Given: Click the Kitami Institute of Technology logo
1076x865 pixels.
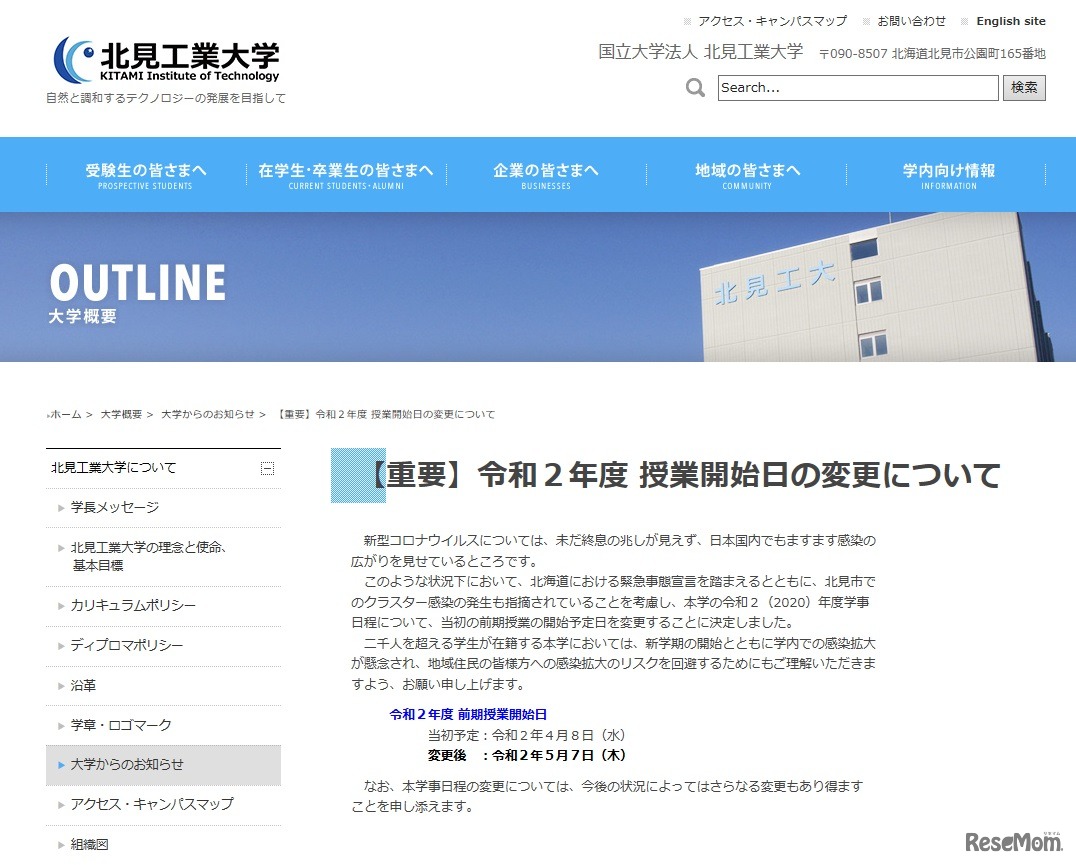Looking at the screenshot, I should click(166, 59).
